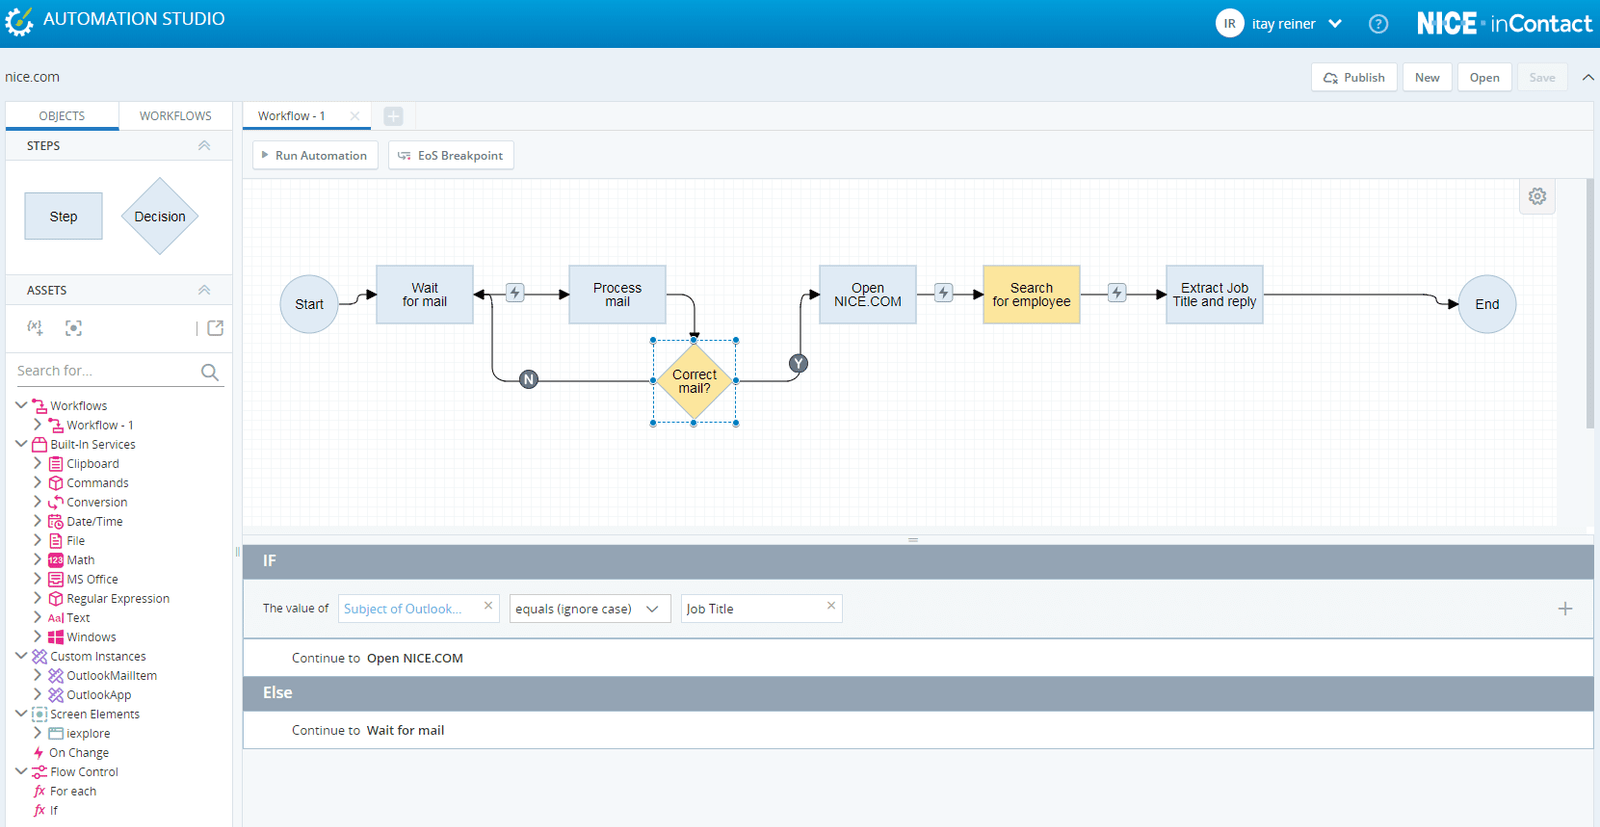The image size is (1600, 827).
Task: Select the Step shape in Steps
Action: (x=63, y=216)
